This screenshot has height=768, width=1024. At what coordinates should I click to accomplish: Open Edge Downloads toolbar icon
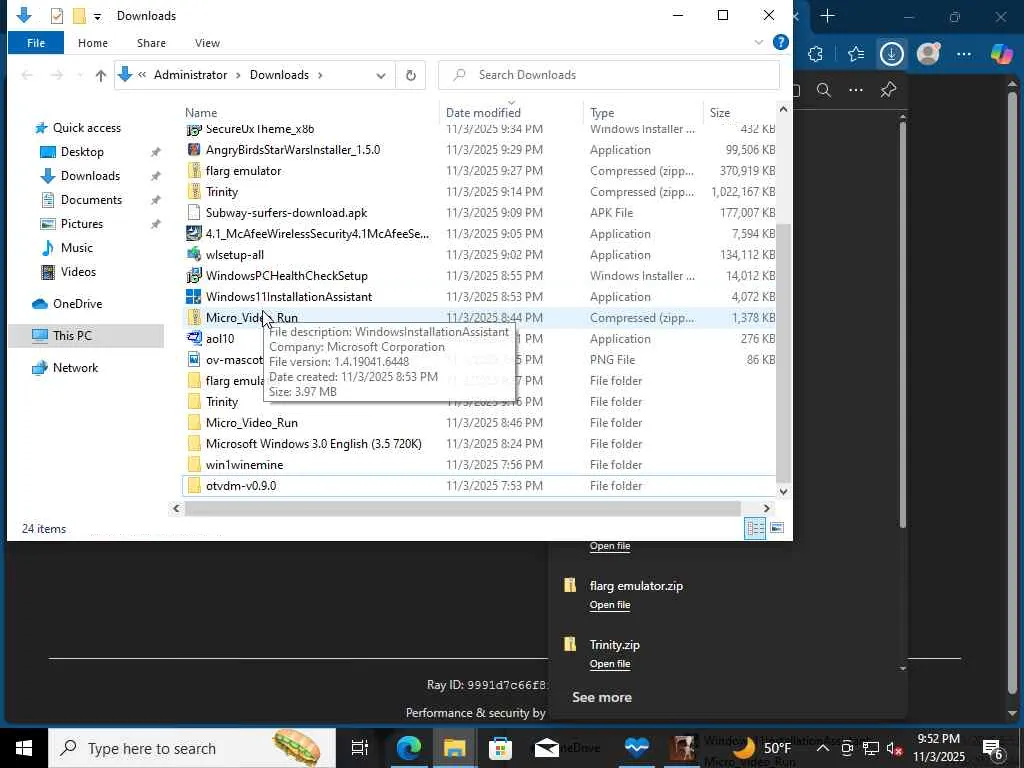coord(891,54)
